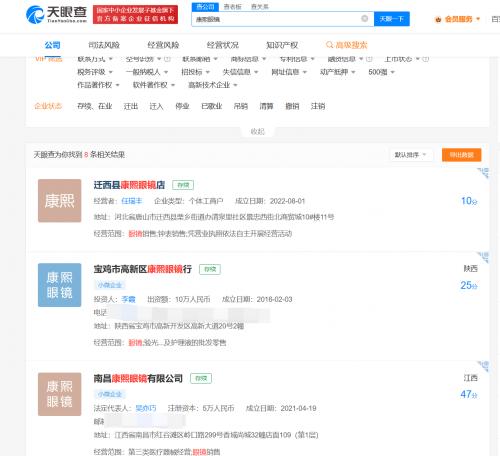Click 小微企业 tag under 宝鸡市高新区康熙眼镜行

110,285
